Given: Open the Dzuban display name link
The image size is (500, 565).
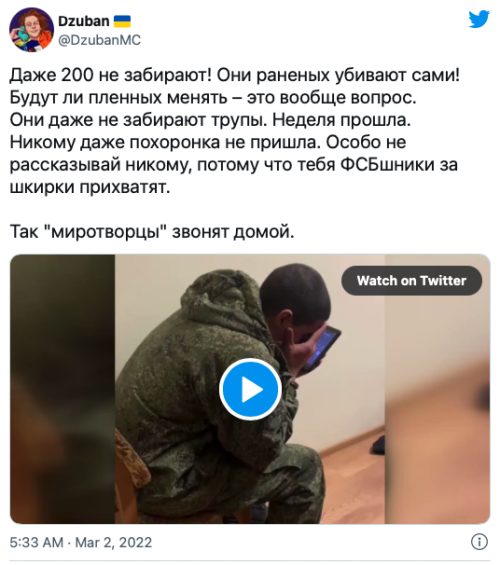Looking at the screenshot, I should coord(84,21).
